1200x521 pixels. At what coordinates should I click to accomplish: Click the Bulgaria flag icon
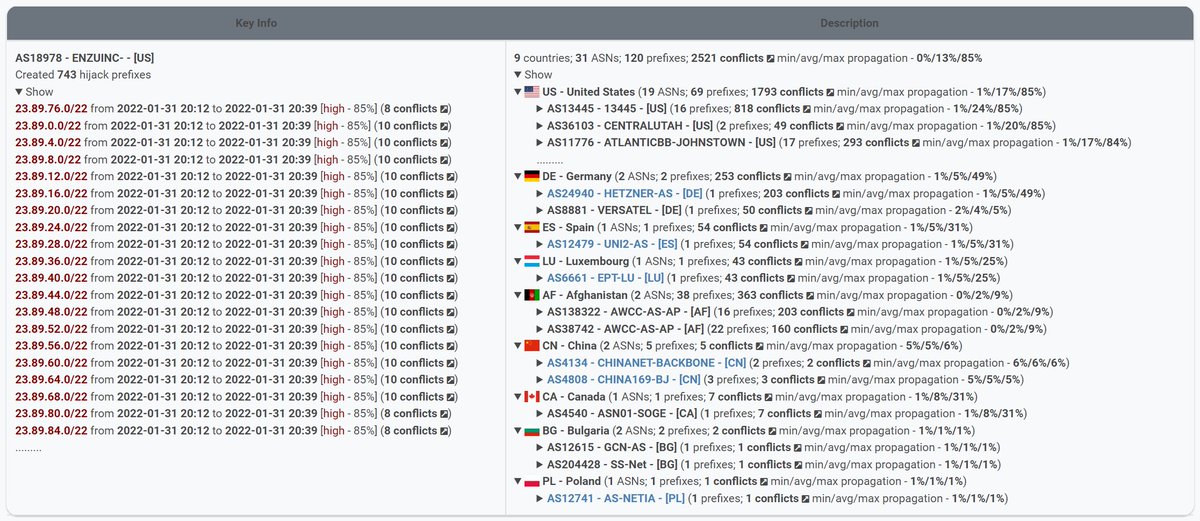click(x=532, y=432)
